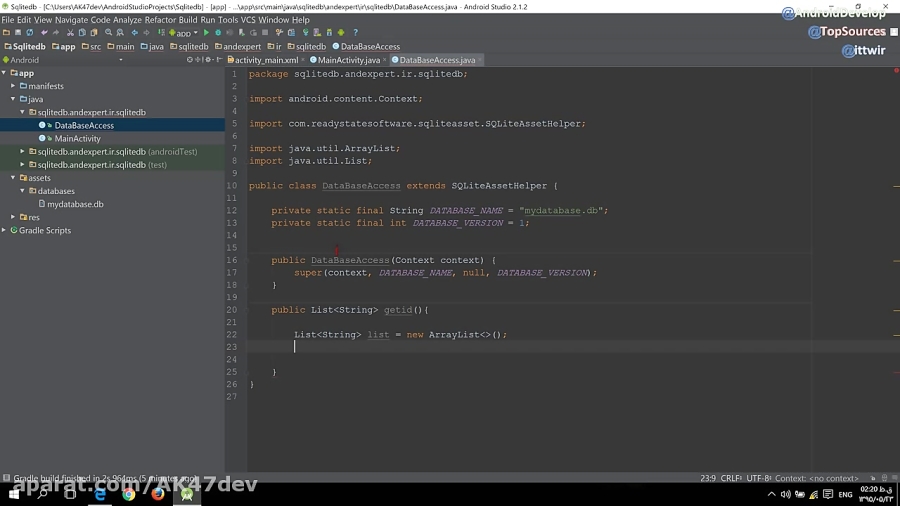Screen dimensions: 900x506
Task: Open the Help question mark icon
Action: (x=355, y=33)
